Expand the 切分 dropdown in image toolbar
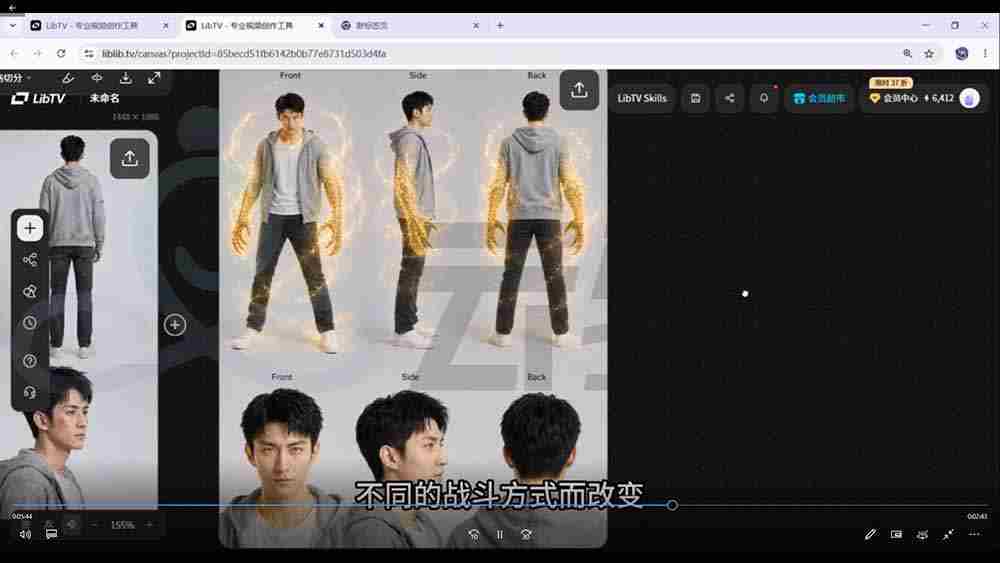 (15, 78)
